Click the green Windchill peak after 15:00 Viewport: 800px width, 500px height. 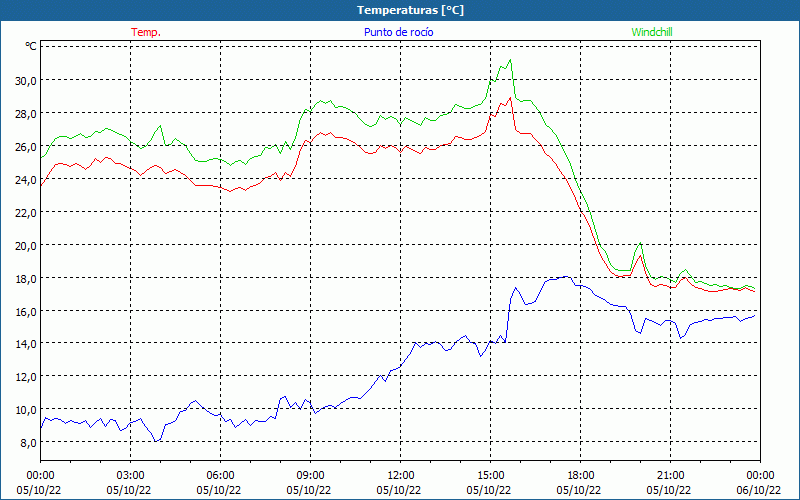(510, 60)
